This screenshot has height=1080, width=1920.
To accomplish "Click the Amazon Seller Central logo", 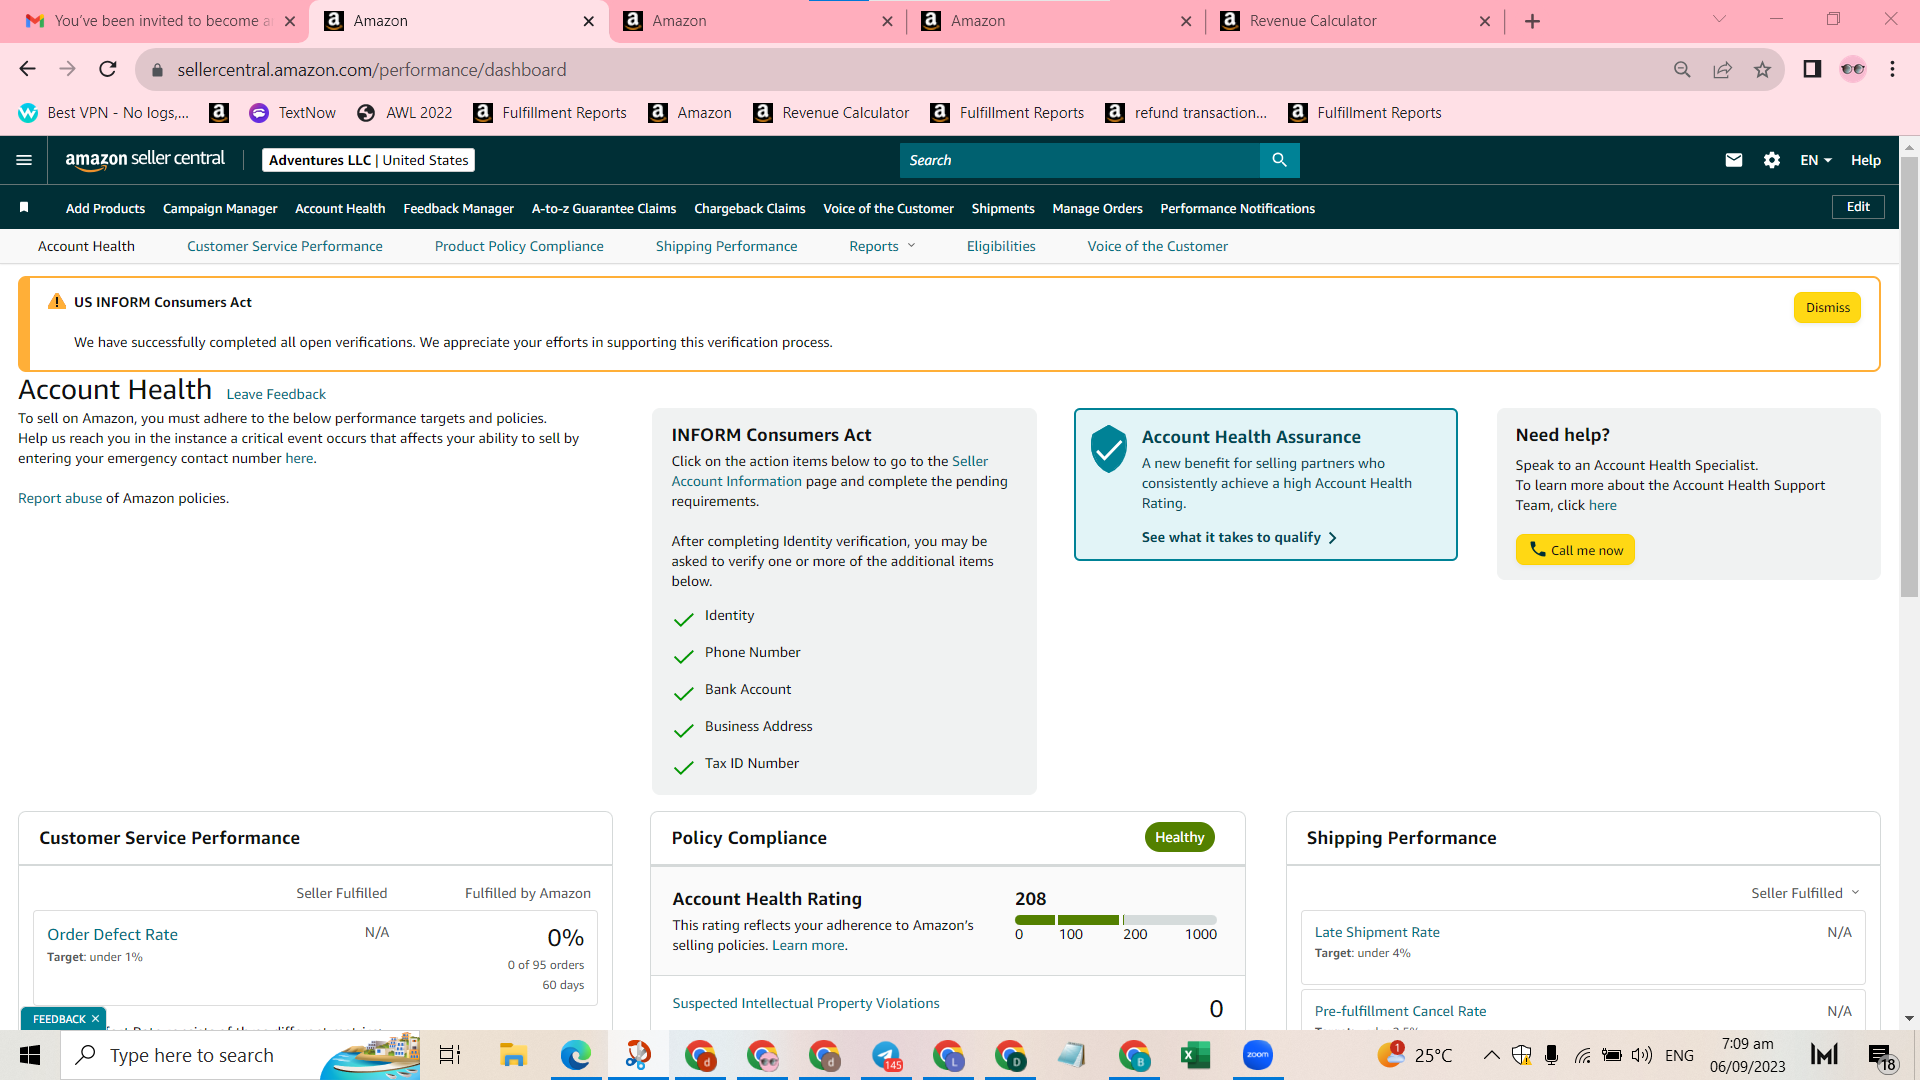I will click(145, 160).
